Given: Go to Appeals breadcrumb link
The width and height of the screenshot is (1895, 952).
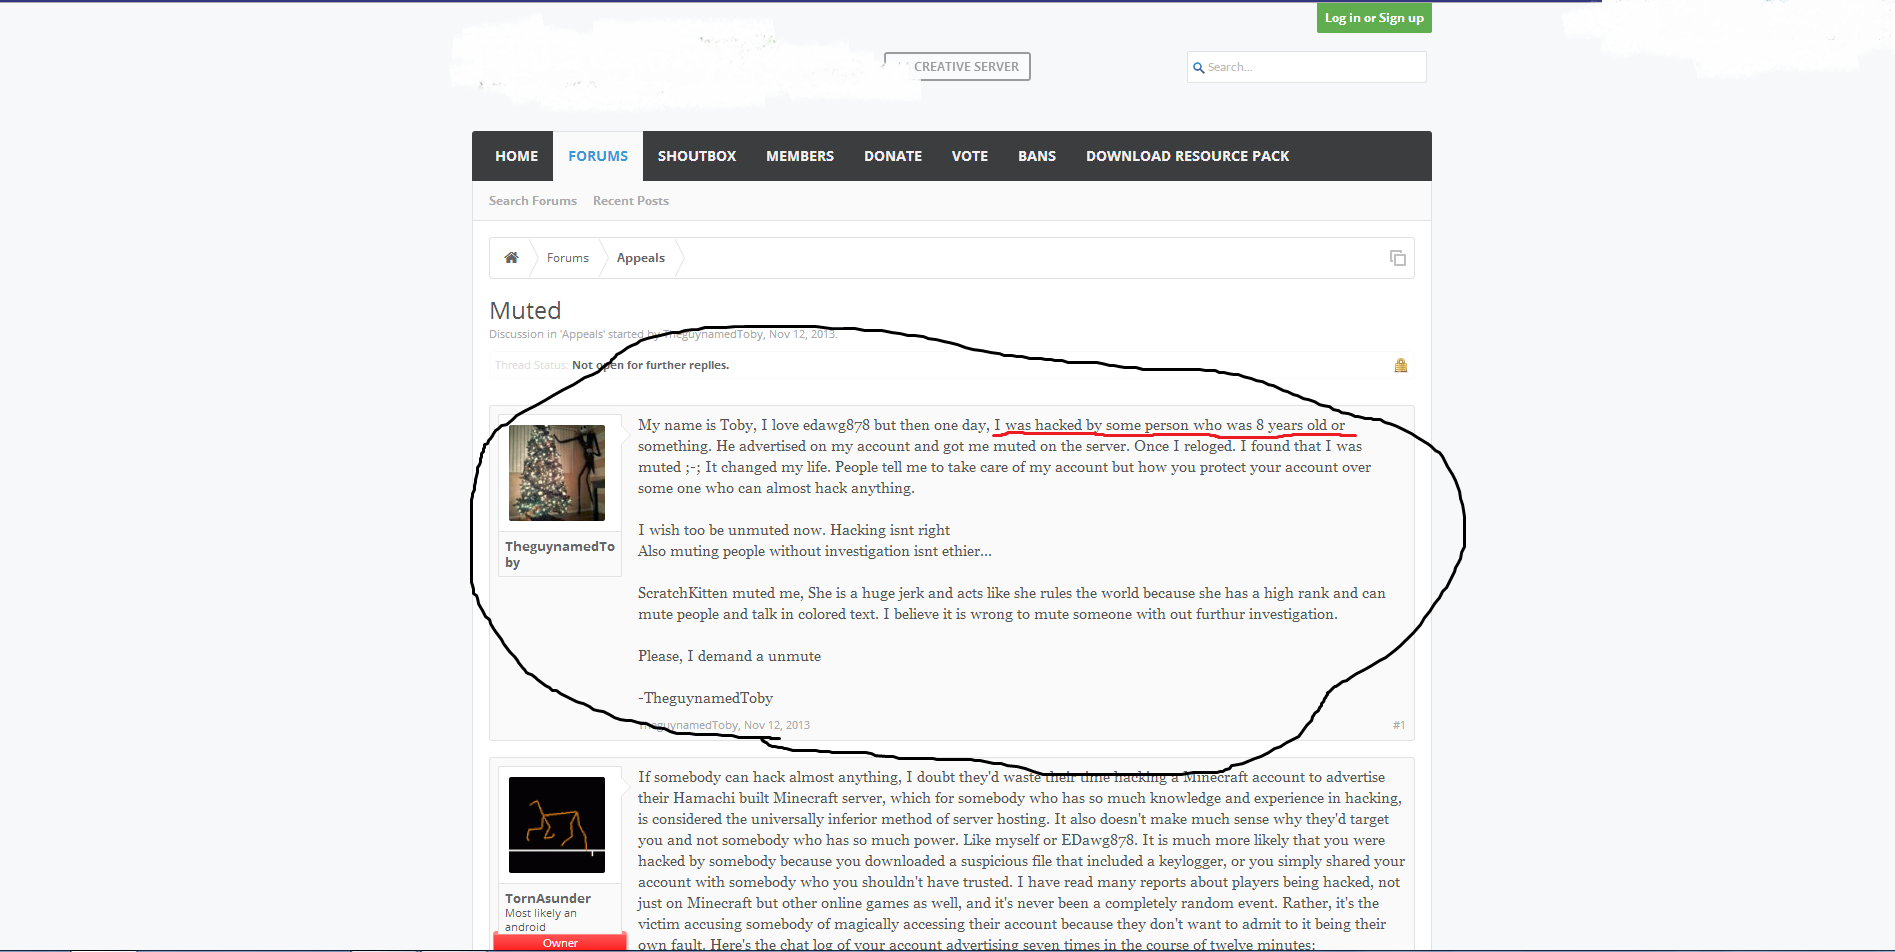Looking at the screenshot, I should [640, 258].
